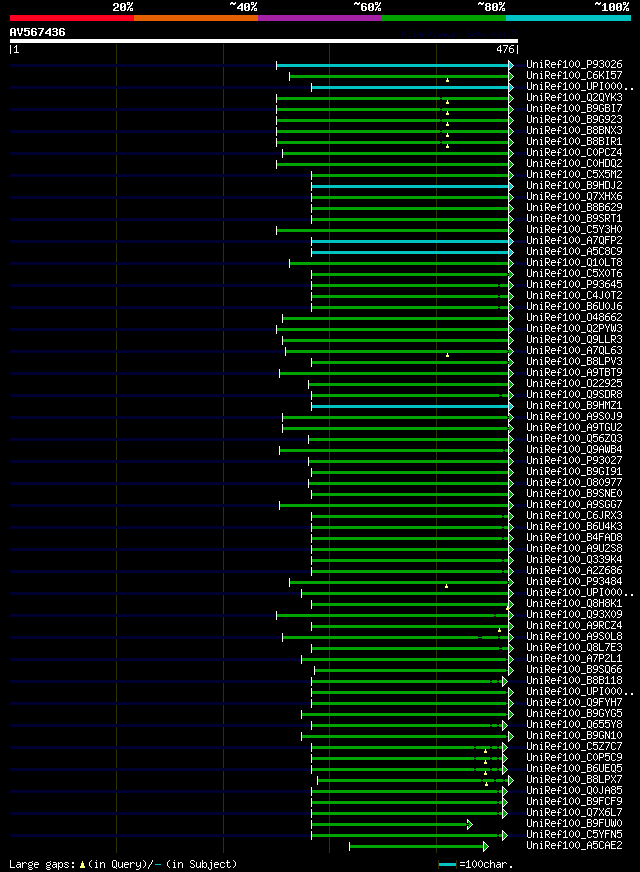This screenshot has height=872, width=640.
Task: Select the UniRef100_P93484 label
Action: click(574, 582)
